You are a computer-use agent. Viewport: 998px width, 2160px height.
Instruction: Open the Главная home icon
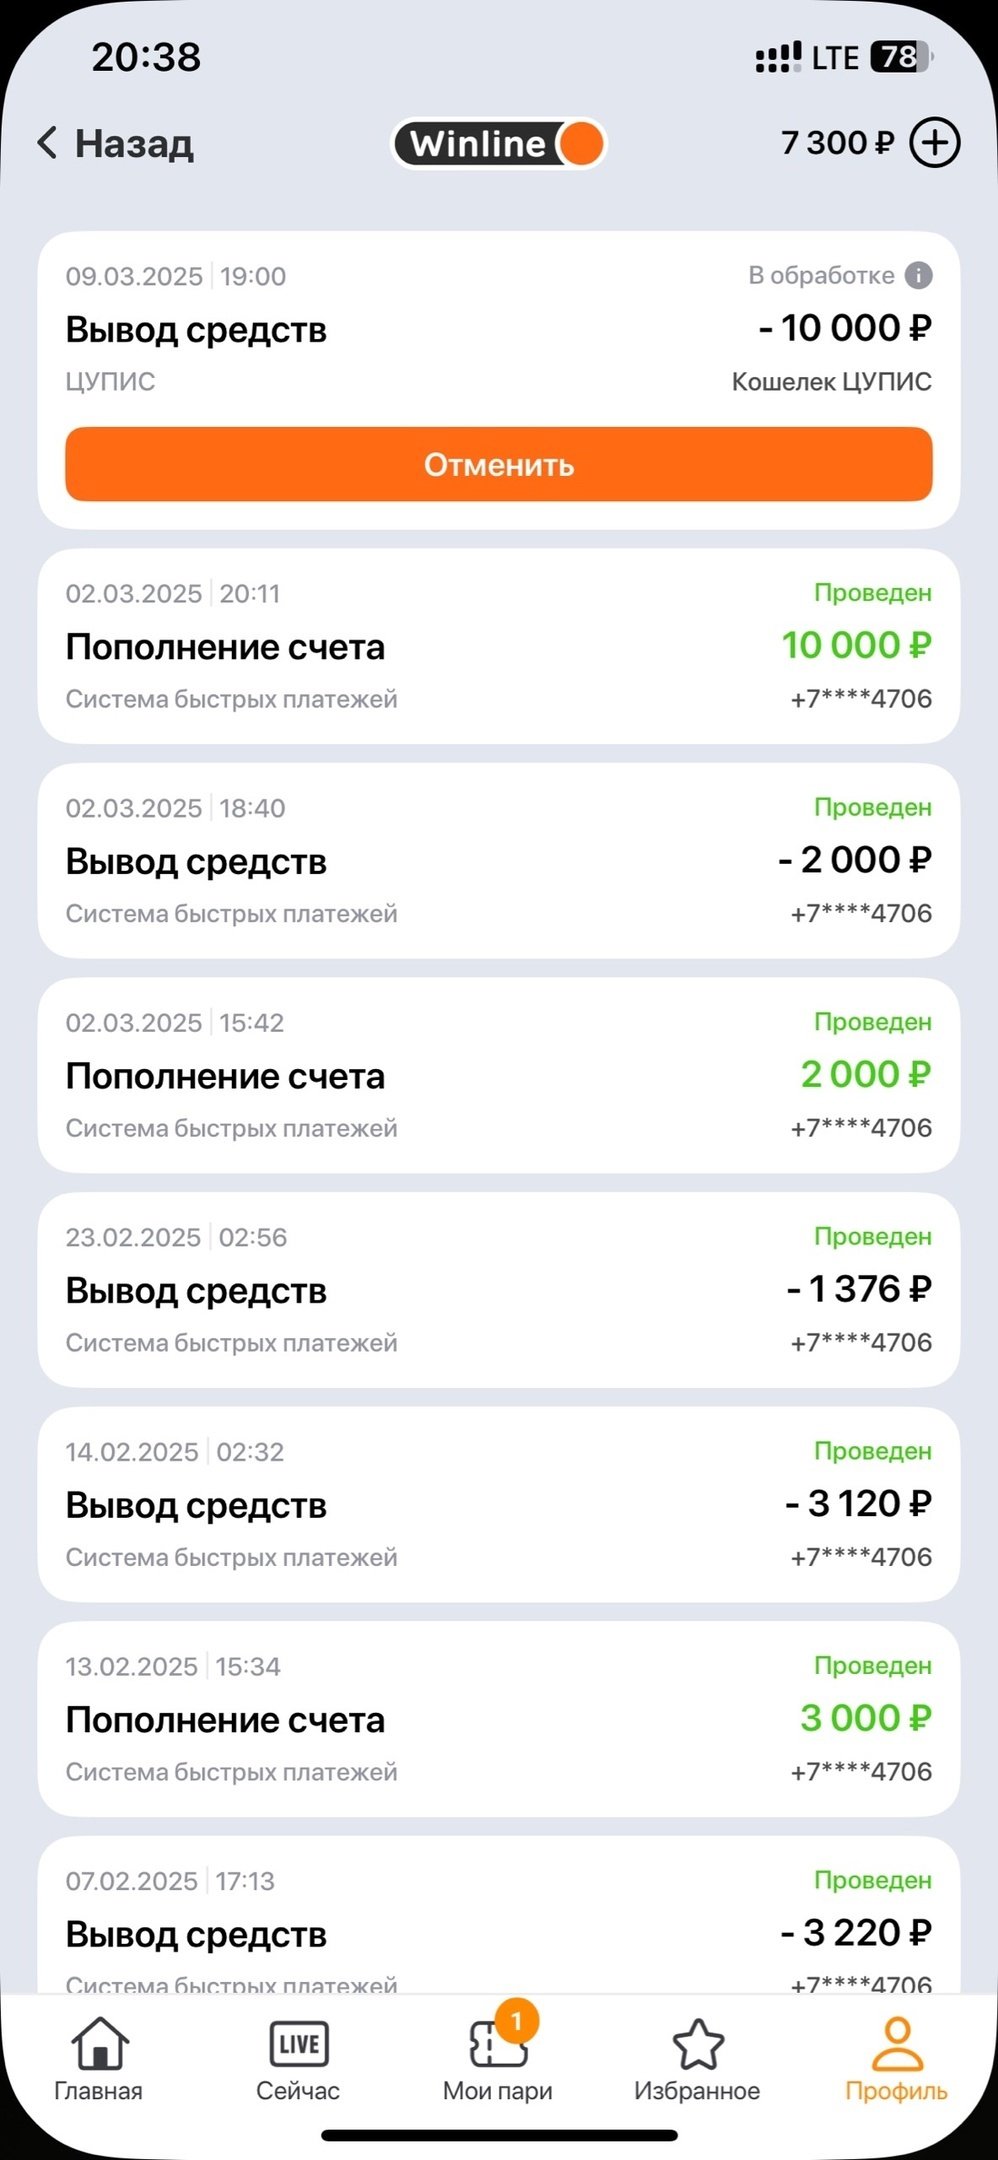coord(99,2044)
